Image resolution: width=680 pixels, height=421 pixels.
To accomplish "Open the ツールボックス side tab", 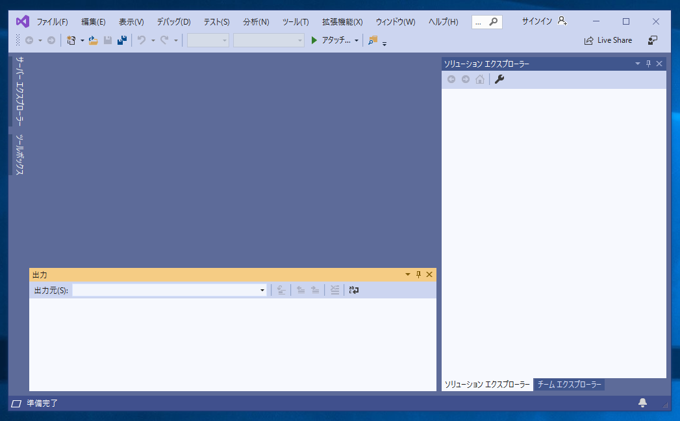I will click(x=20, y=155).
